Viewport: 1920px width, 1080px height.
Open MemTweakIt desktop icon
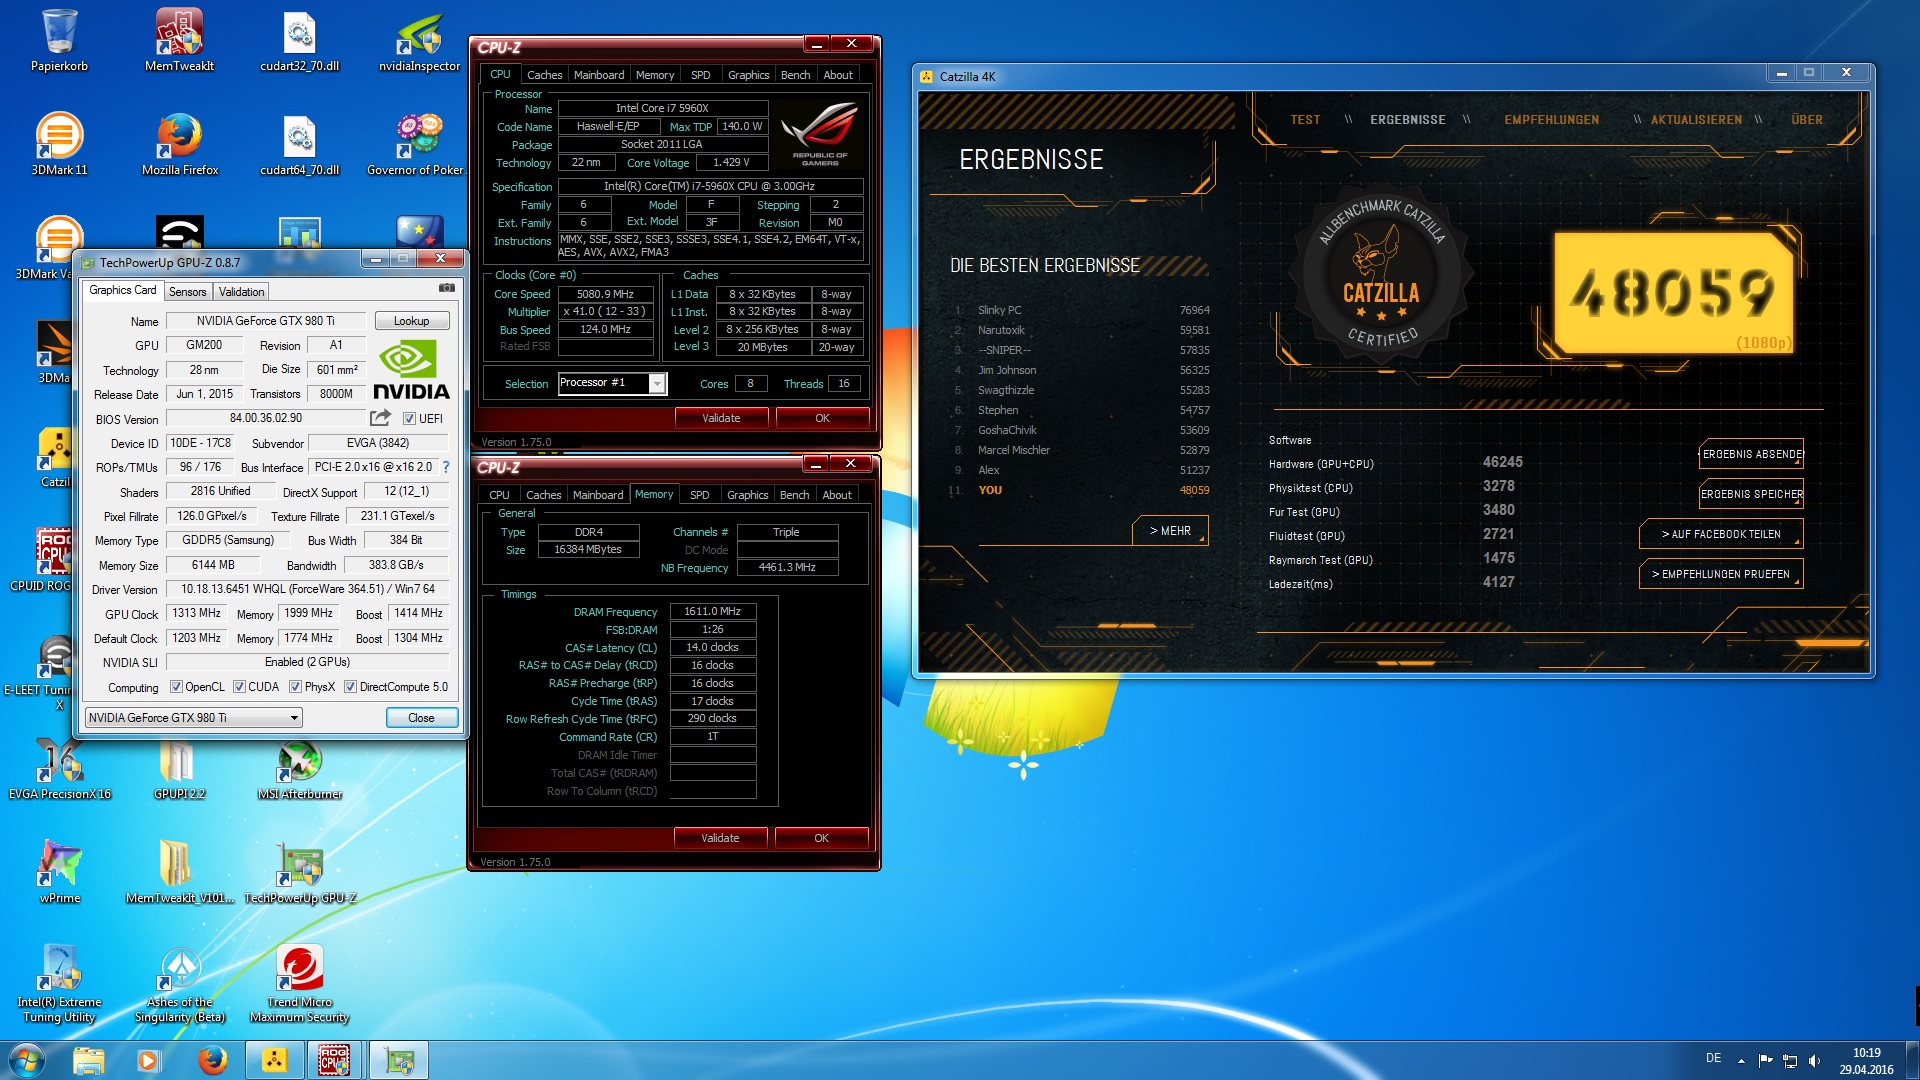pyautogui.click(x=180, y=40)
